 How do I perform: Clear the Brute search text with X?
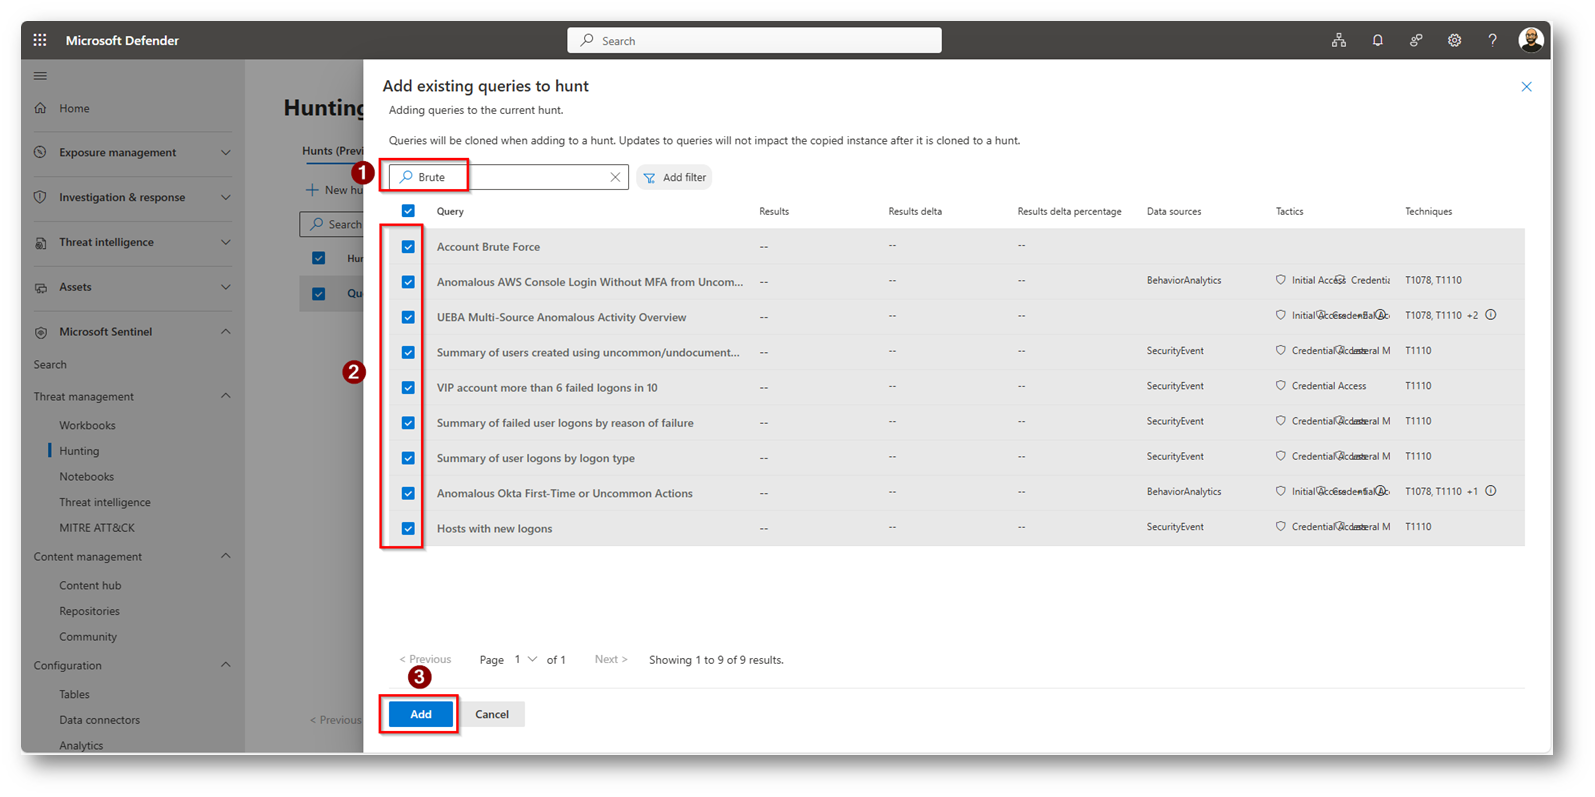pos(615,177)
